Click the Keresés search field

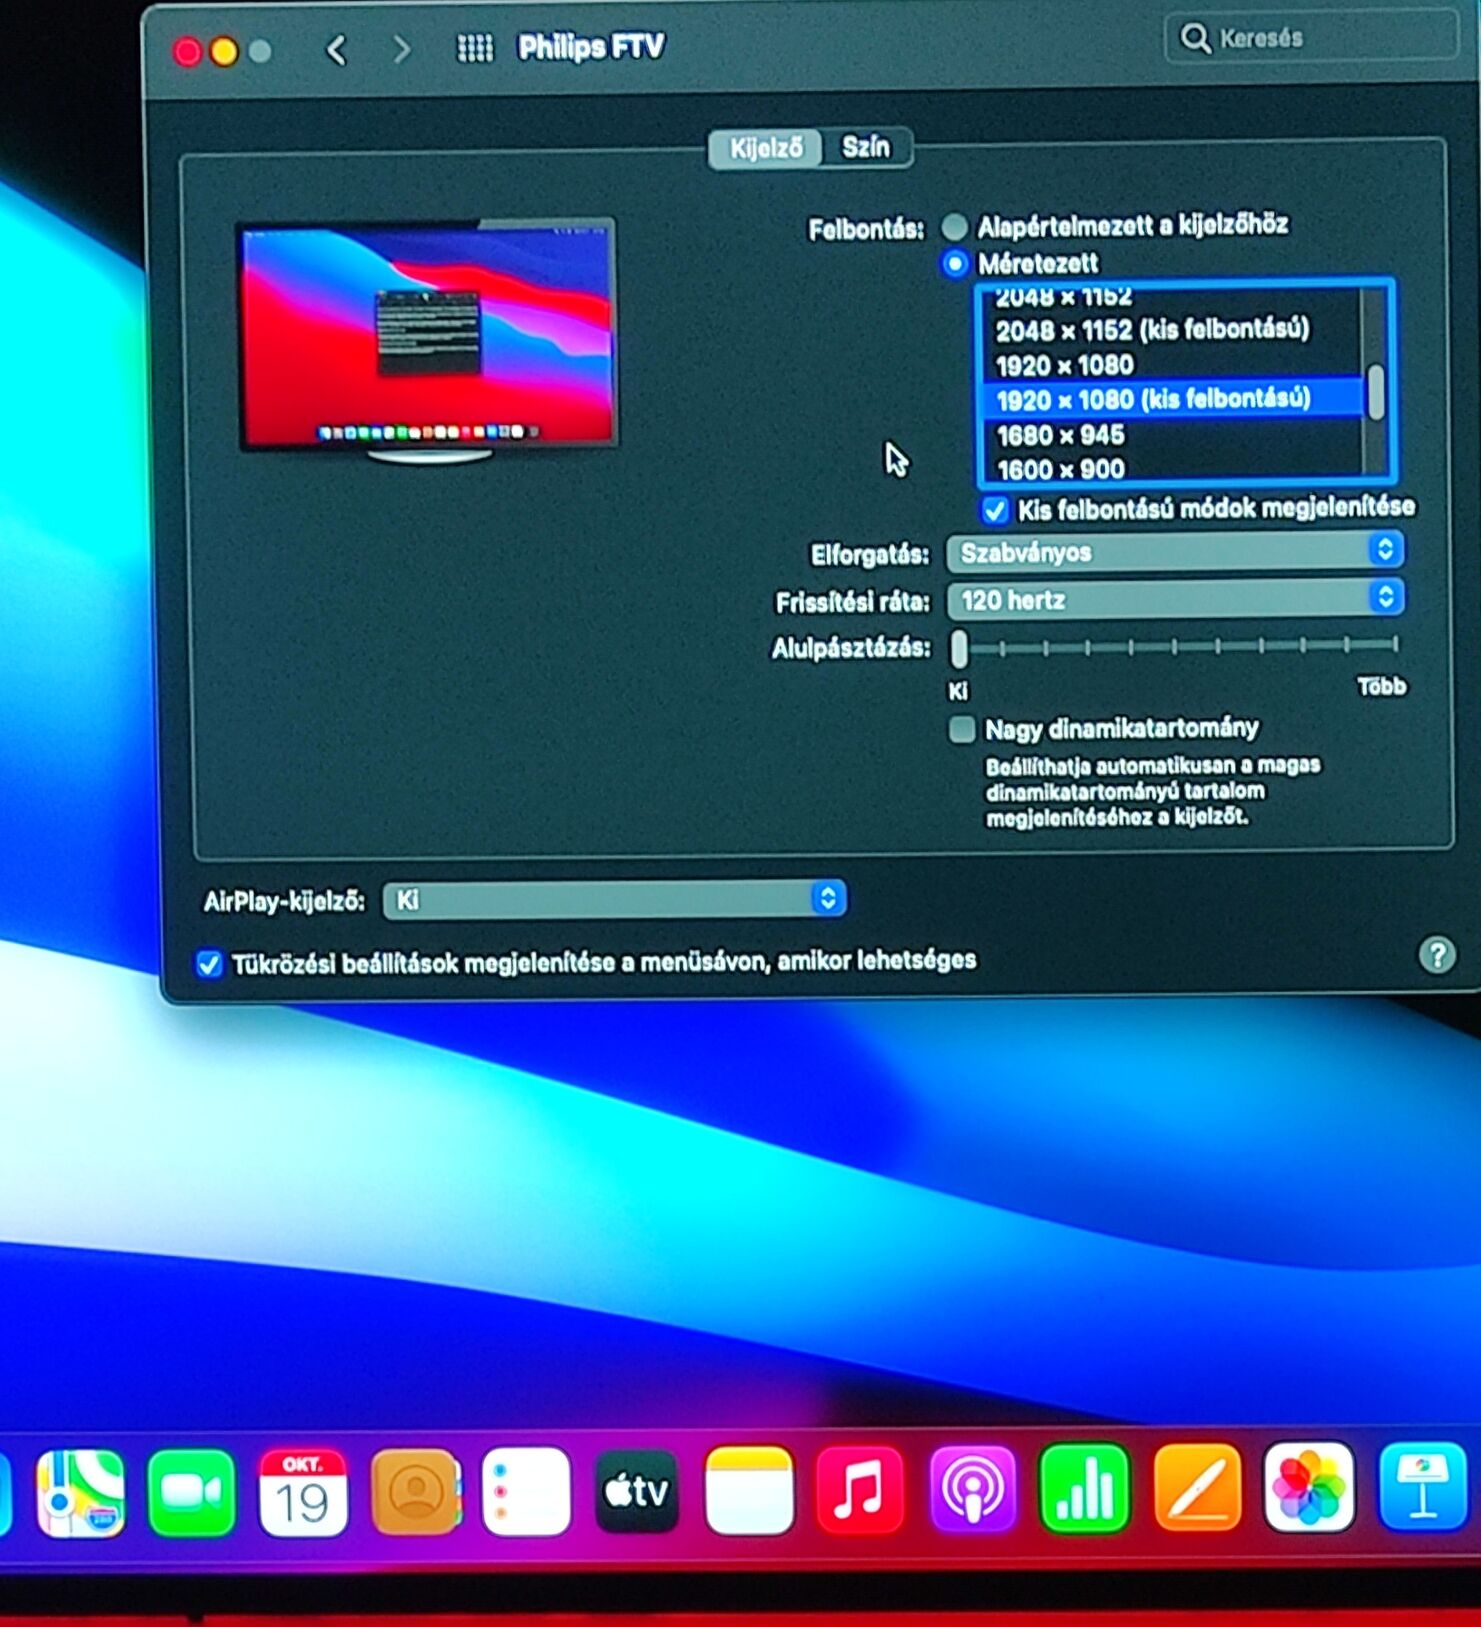[1311, 38]
